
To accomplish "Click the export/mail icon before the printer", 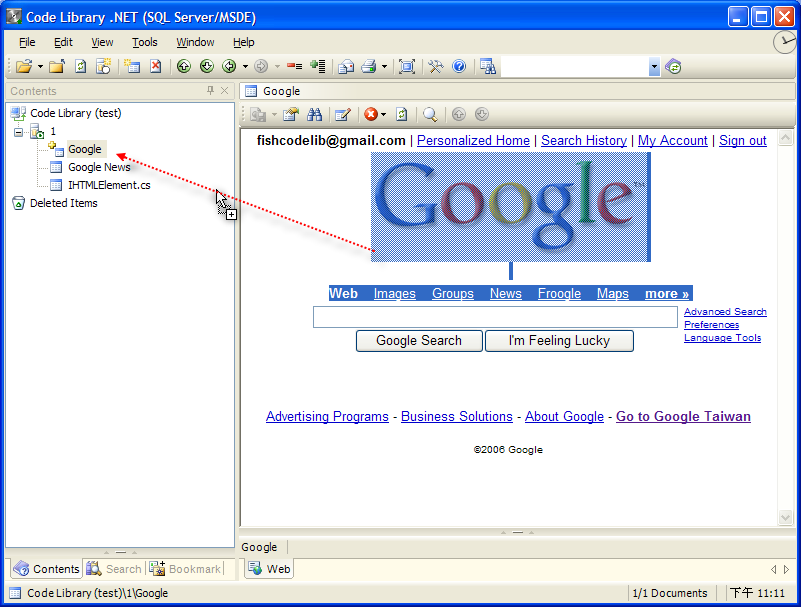I will point(346,66).
